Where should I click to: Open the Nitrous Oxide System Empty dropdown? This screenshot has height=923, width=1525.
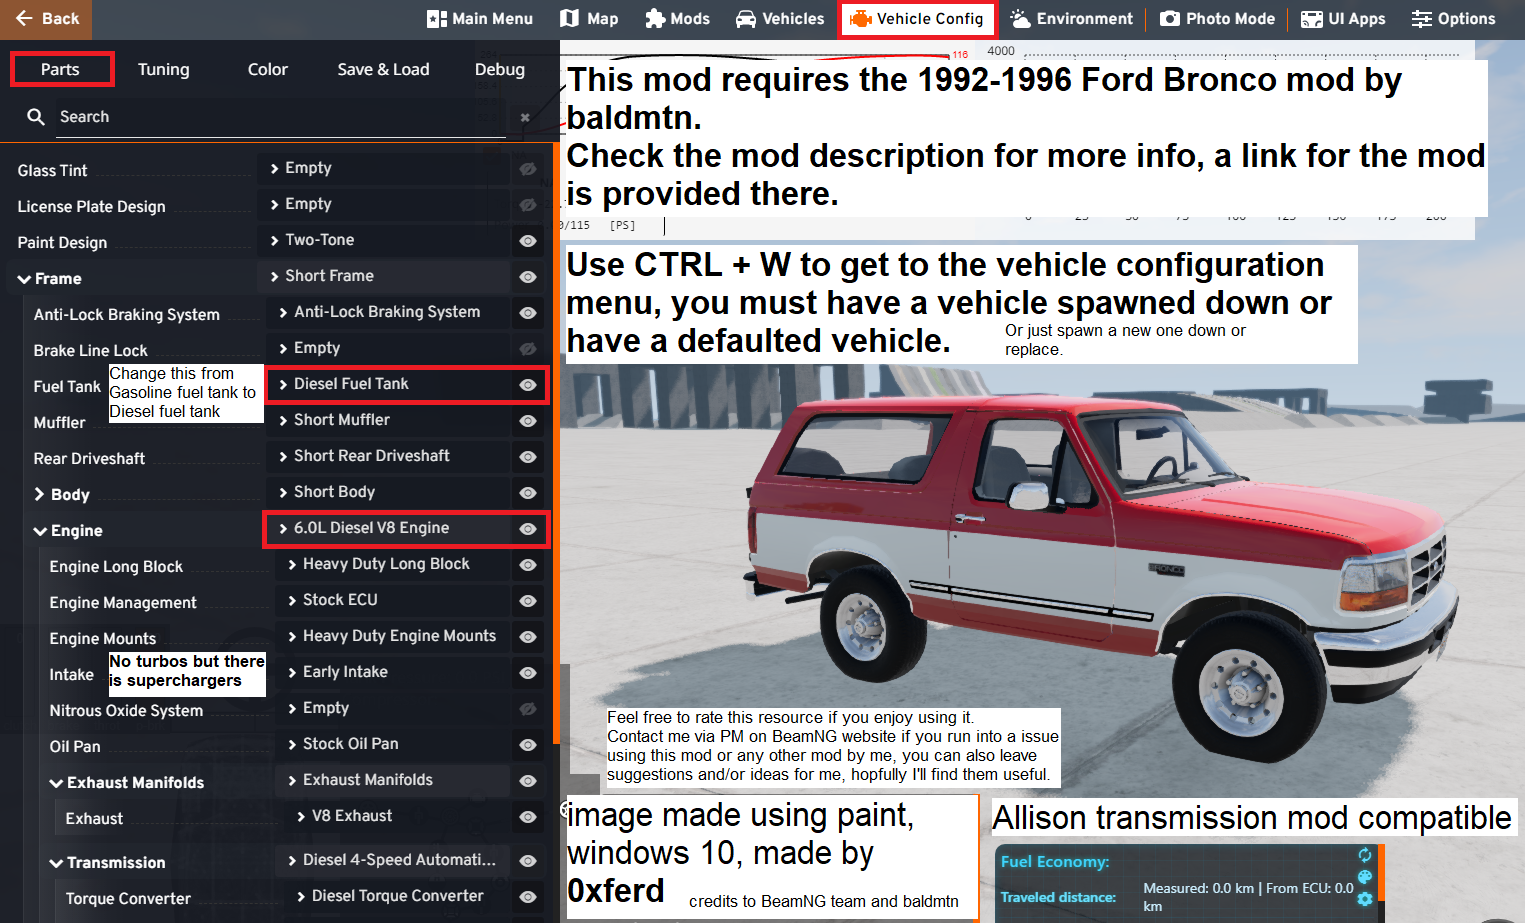(392, 708)
